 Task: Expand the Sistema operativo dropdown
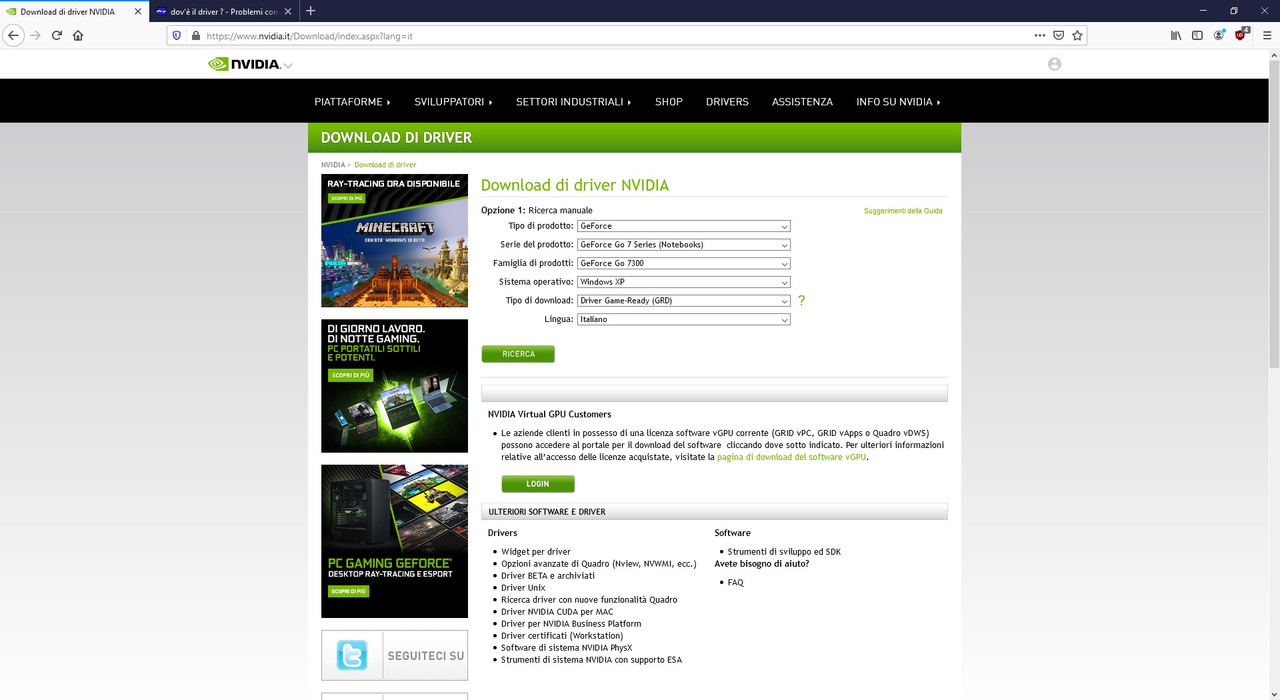pos(684,282)
